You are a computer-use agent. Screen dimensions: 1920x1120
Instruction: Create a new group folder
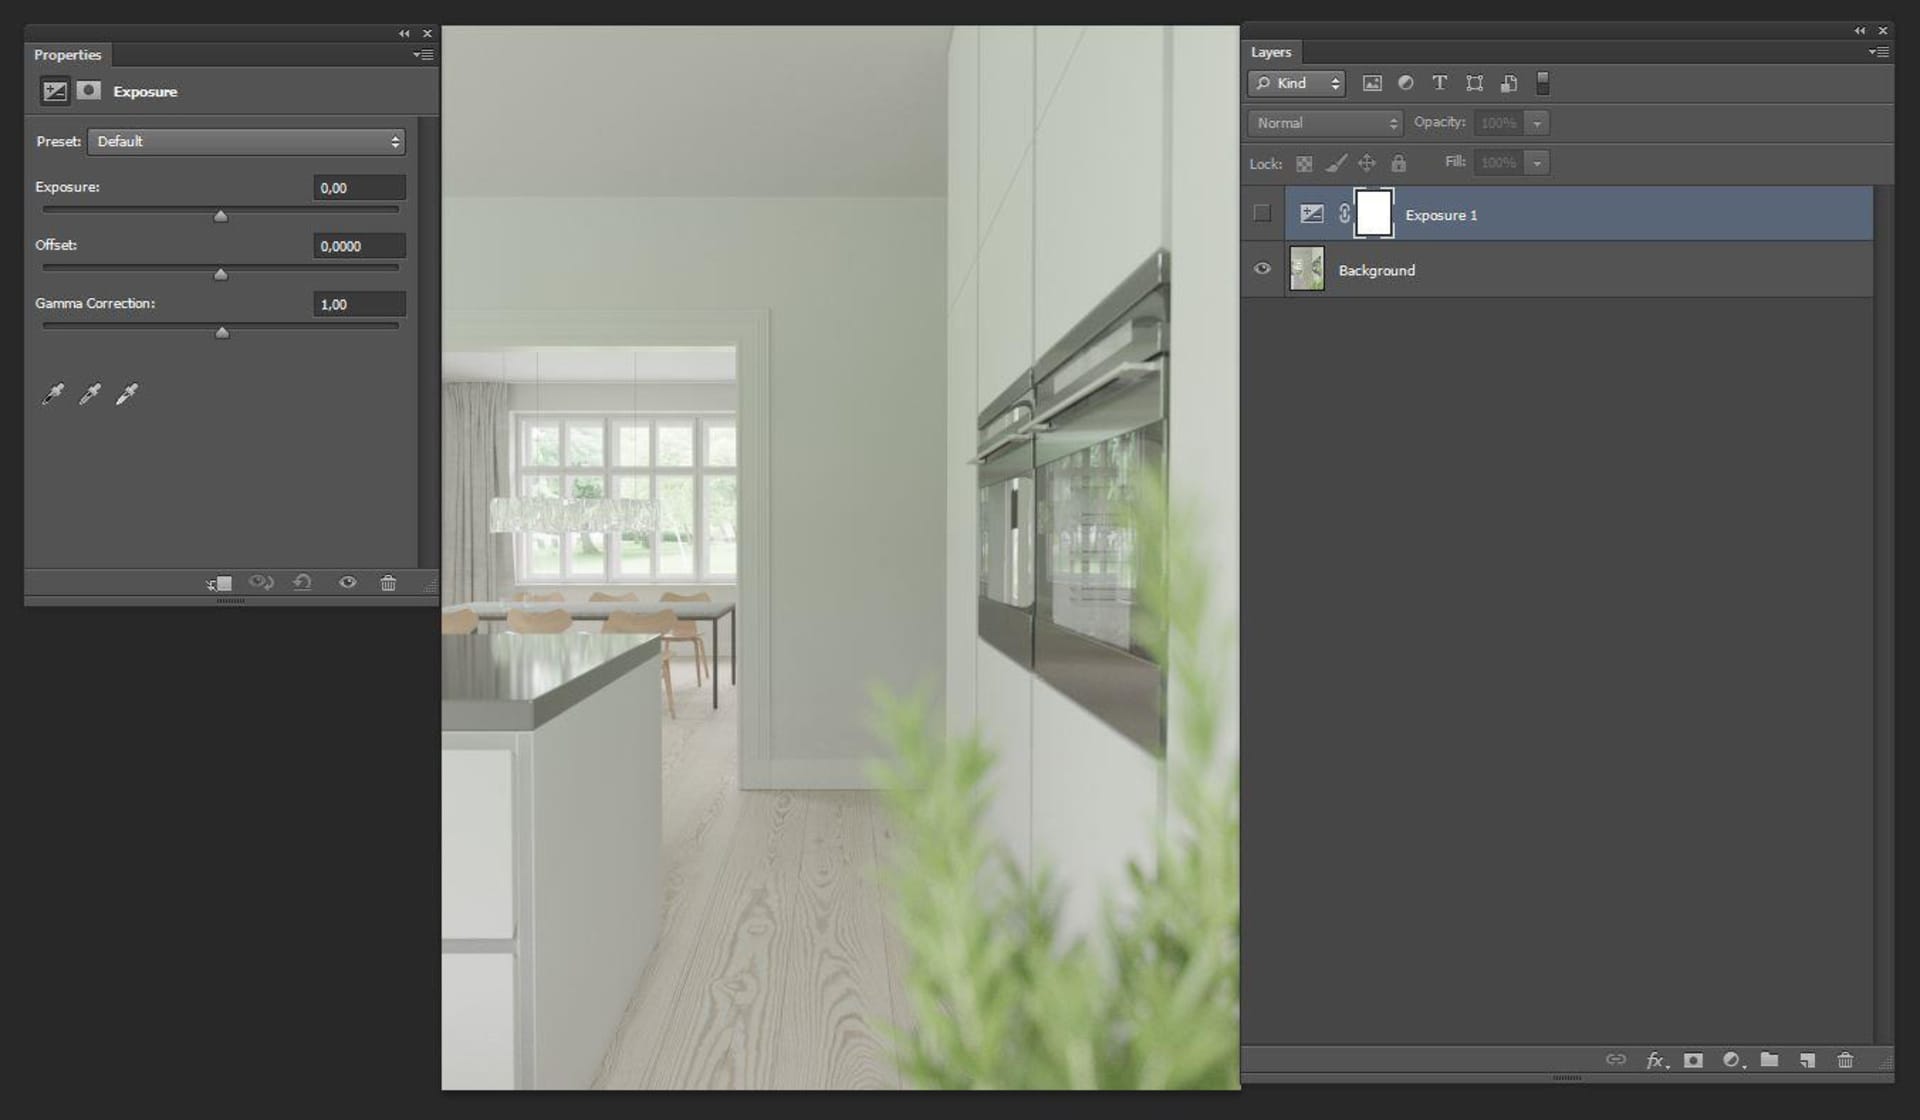pos(1769,1059)
